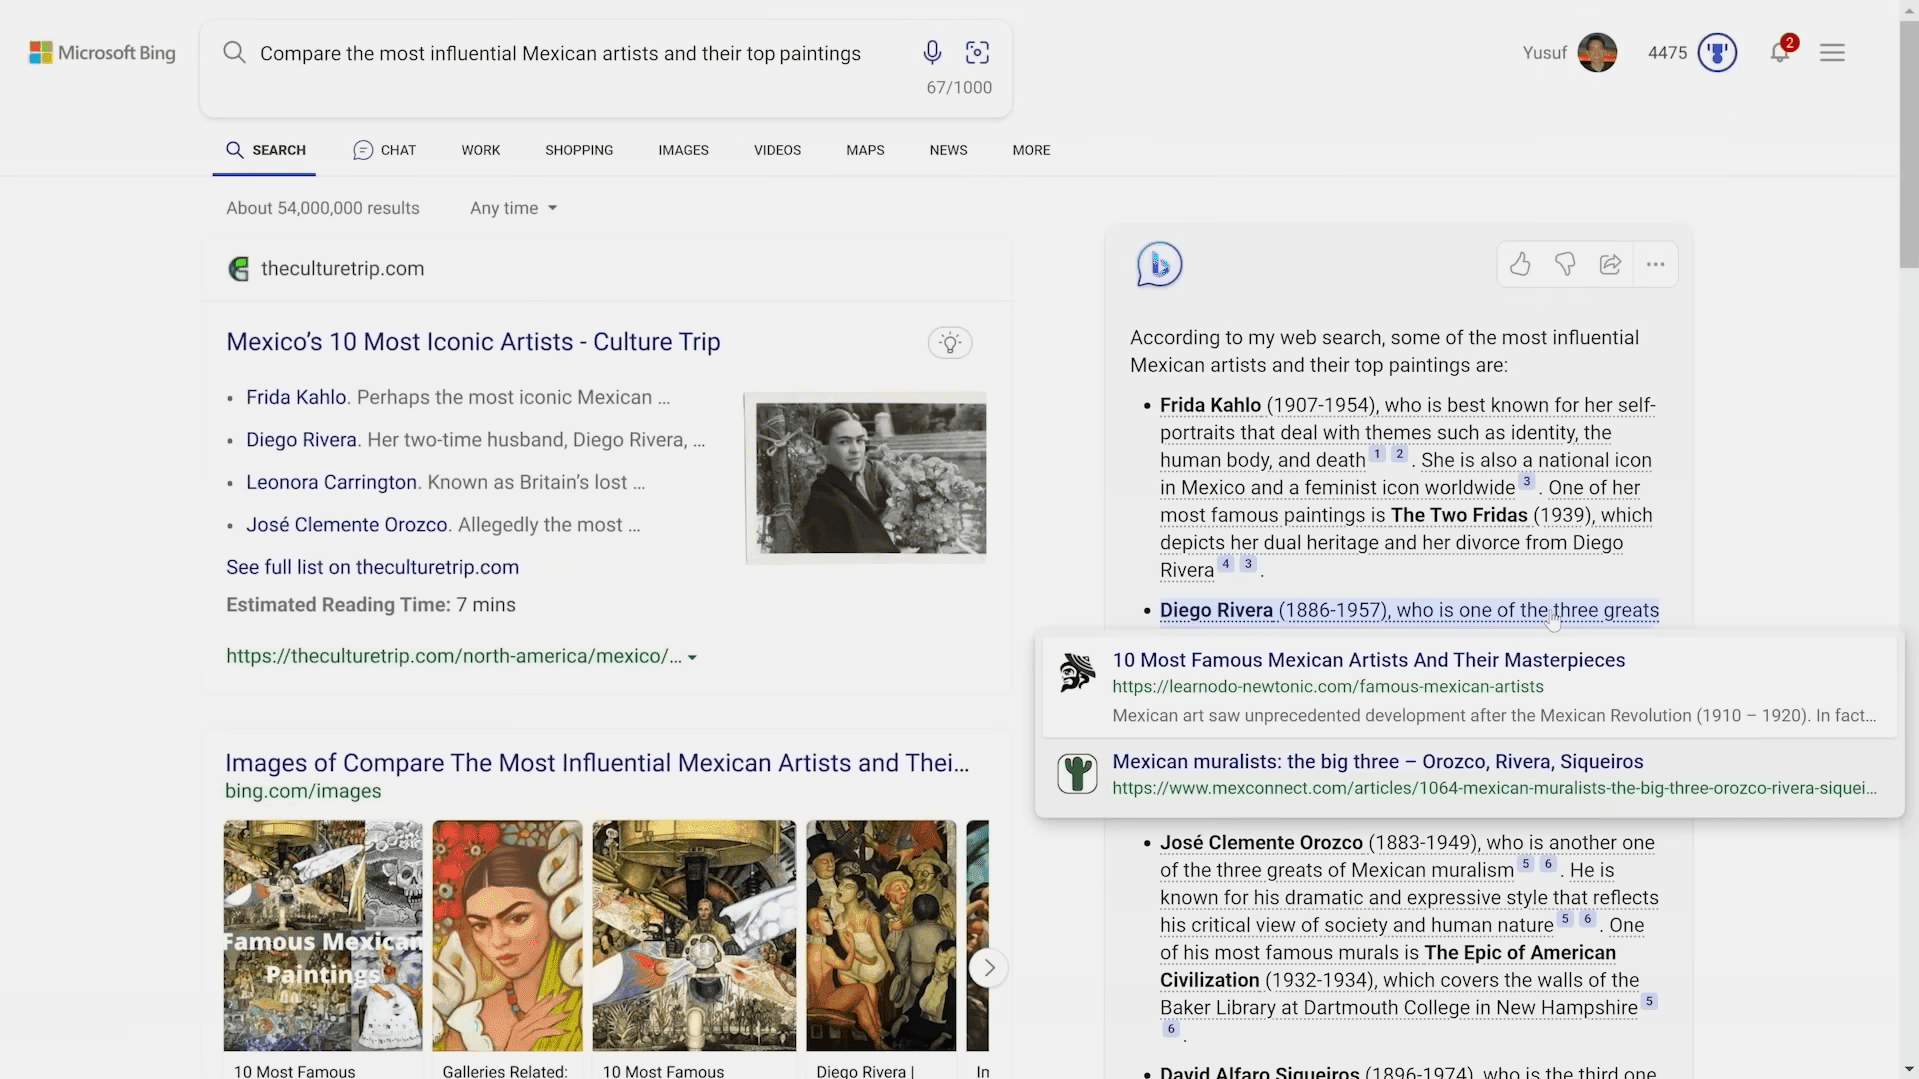Open the hamburger settings menu
This screenshot has height=1079, width=1919.
coord(1832,52)
